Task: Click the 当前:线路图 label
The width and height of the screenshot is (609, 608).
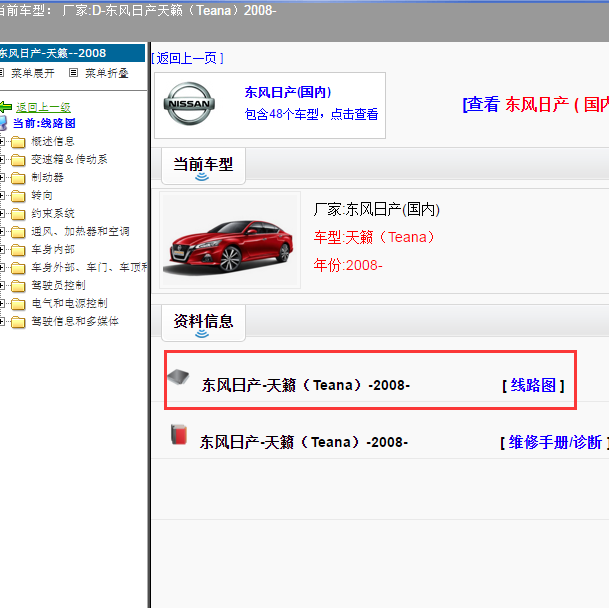Action: pyautogui.click(x=44, y=124)
